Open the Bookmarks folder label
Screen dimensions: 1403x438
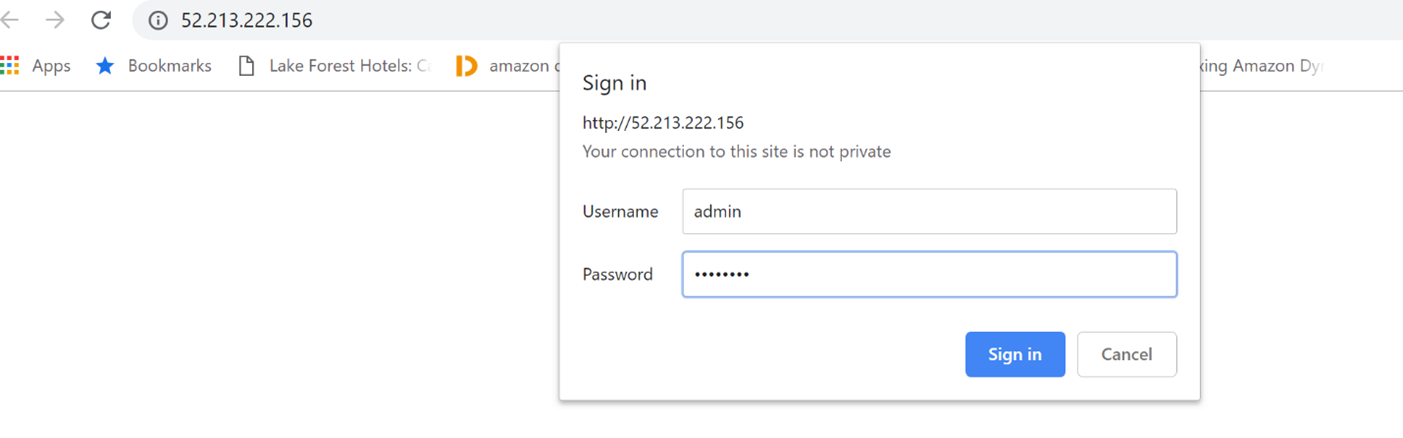point(170,66)
